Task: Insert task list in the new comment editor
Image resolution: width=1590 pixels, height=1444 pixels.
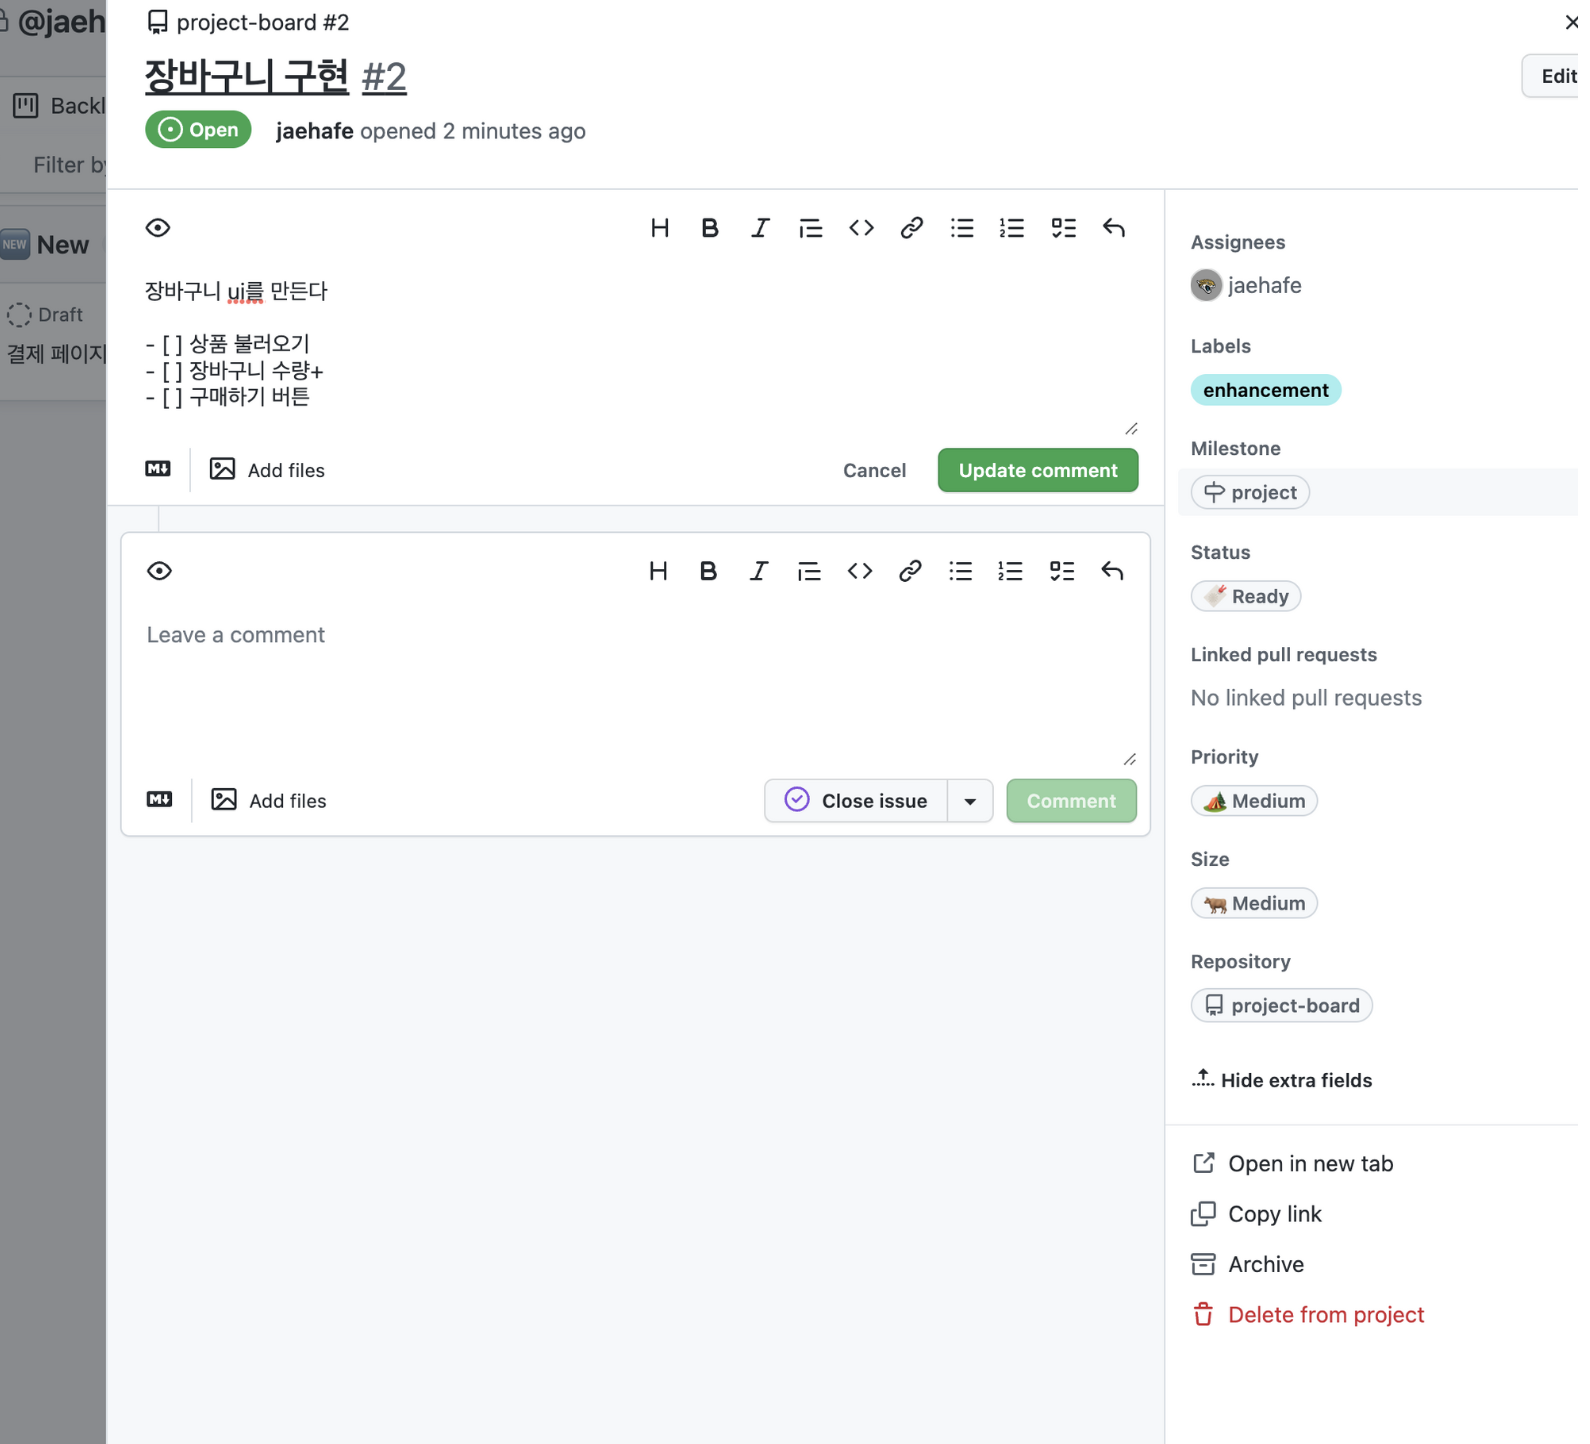Action: pos(1061,571)
